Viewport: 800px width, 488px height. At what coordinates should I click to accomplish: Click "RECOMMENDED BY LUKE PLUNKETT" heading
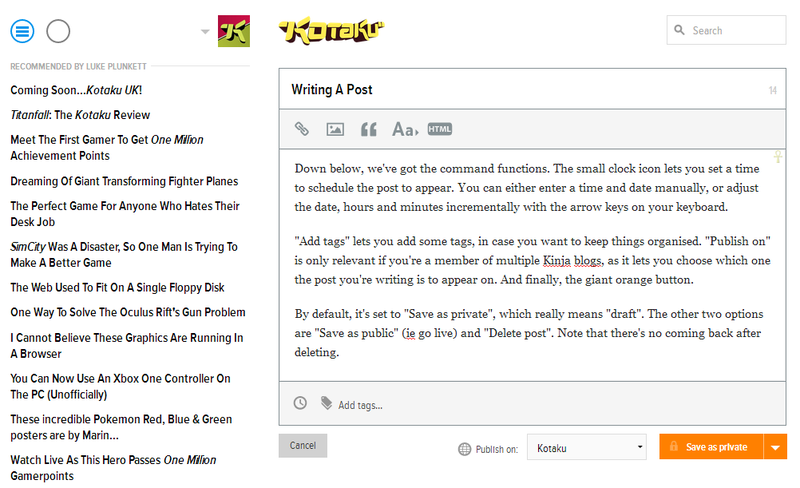click(x=78, y=66)
